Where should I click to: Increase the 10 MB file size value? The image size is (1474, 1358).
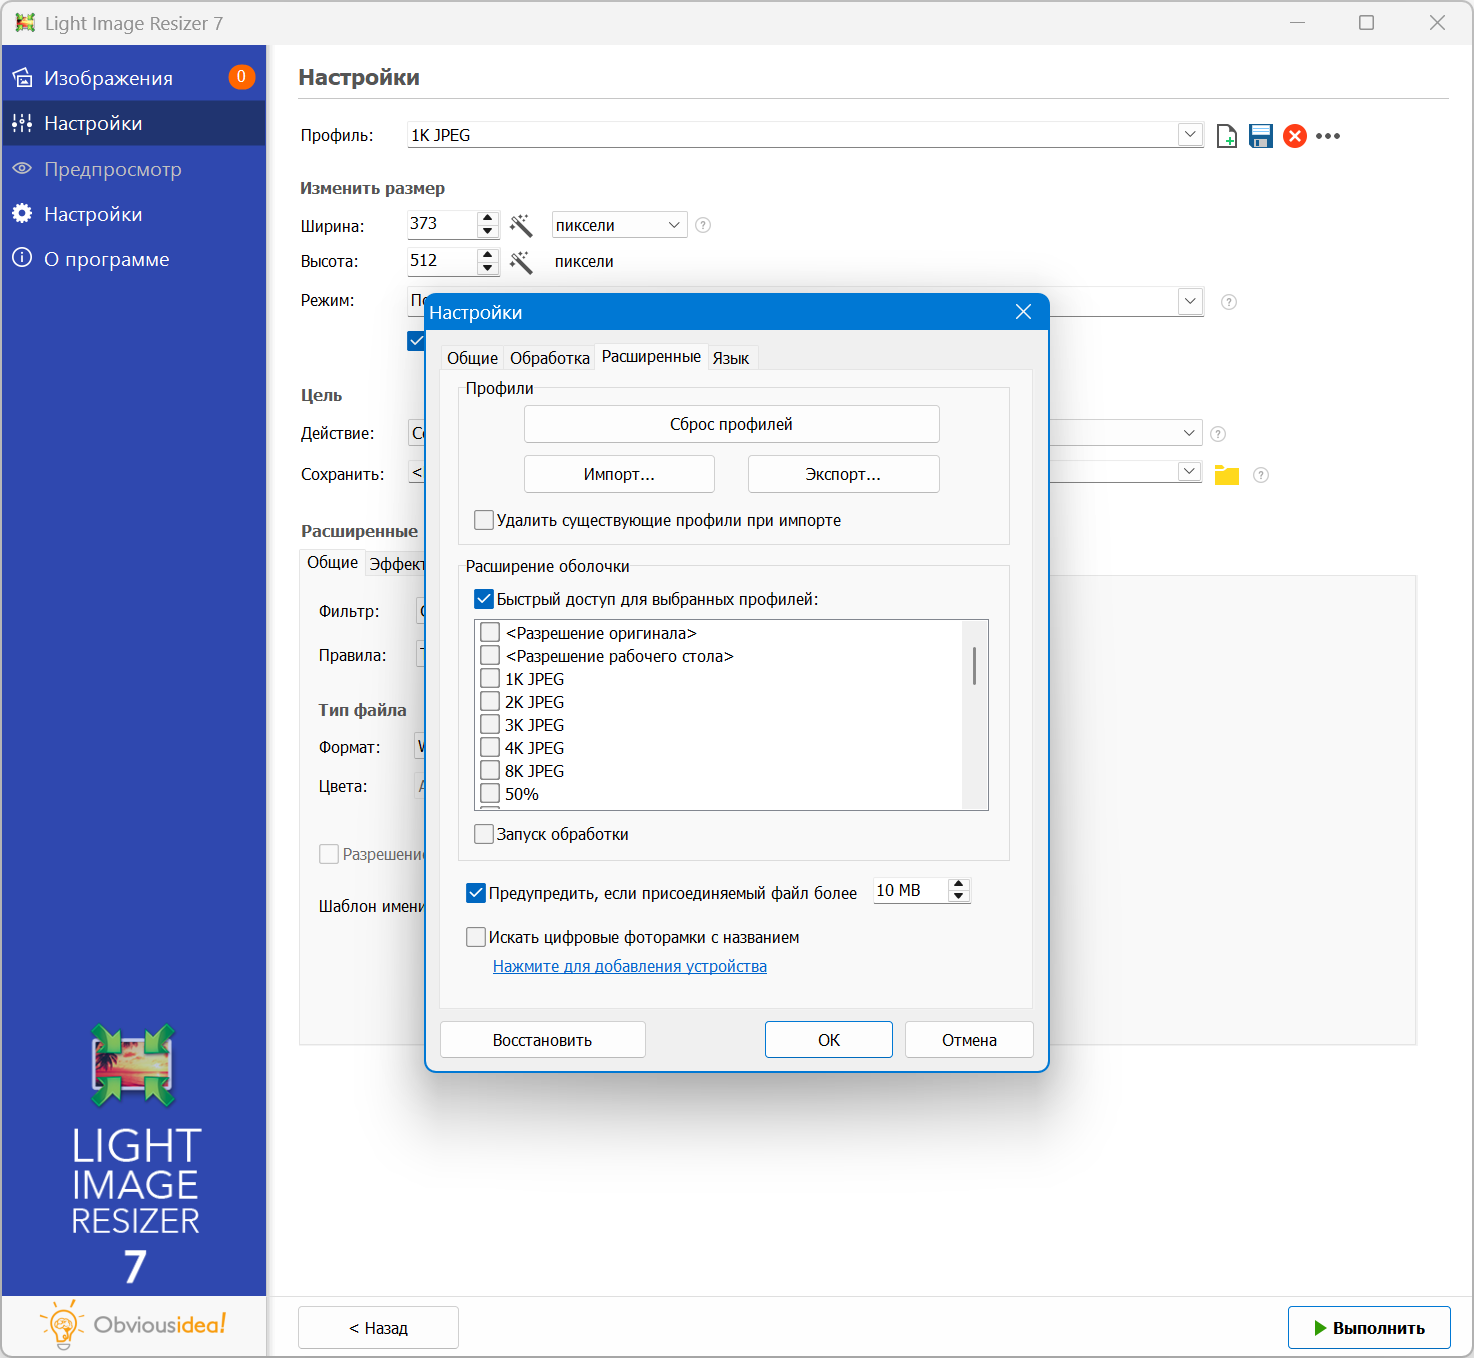[959, 884]
